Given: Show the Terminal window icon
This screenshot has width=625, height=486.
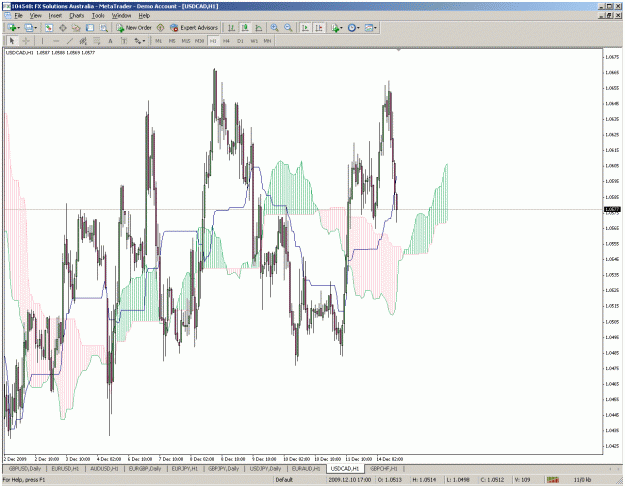Looking at the screenshot, I should pyautogui.click(x=90, y=28).
